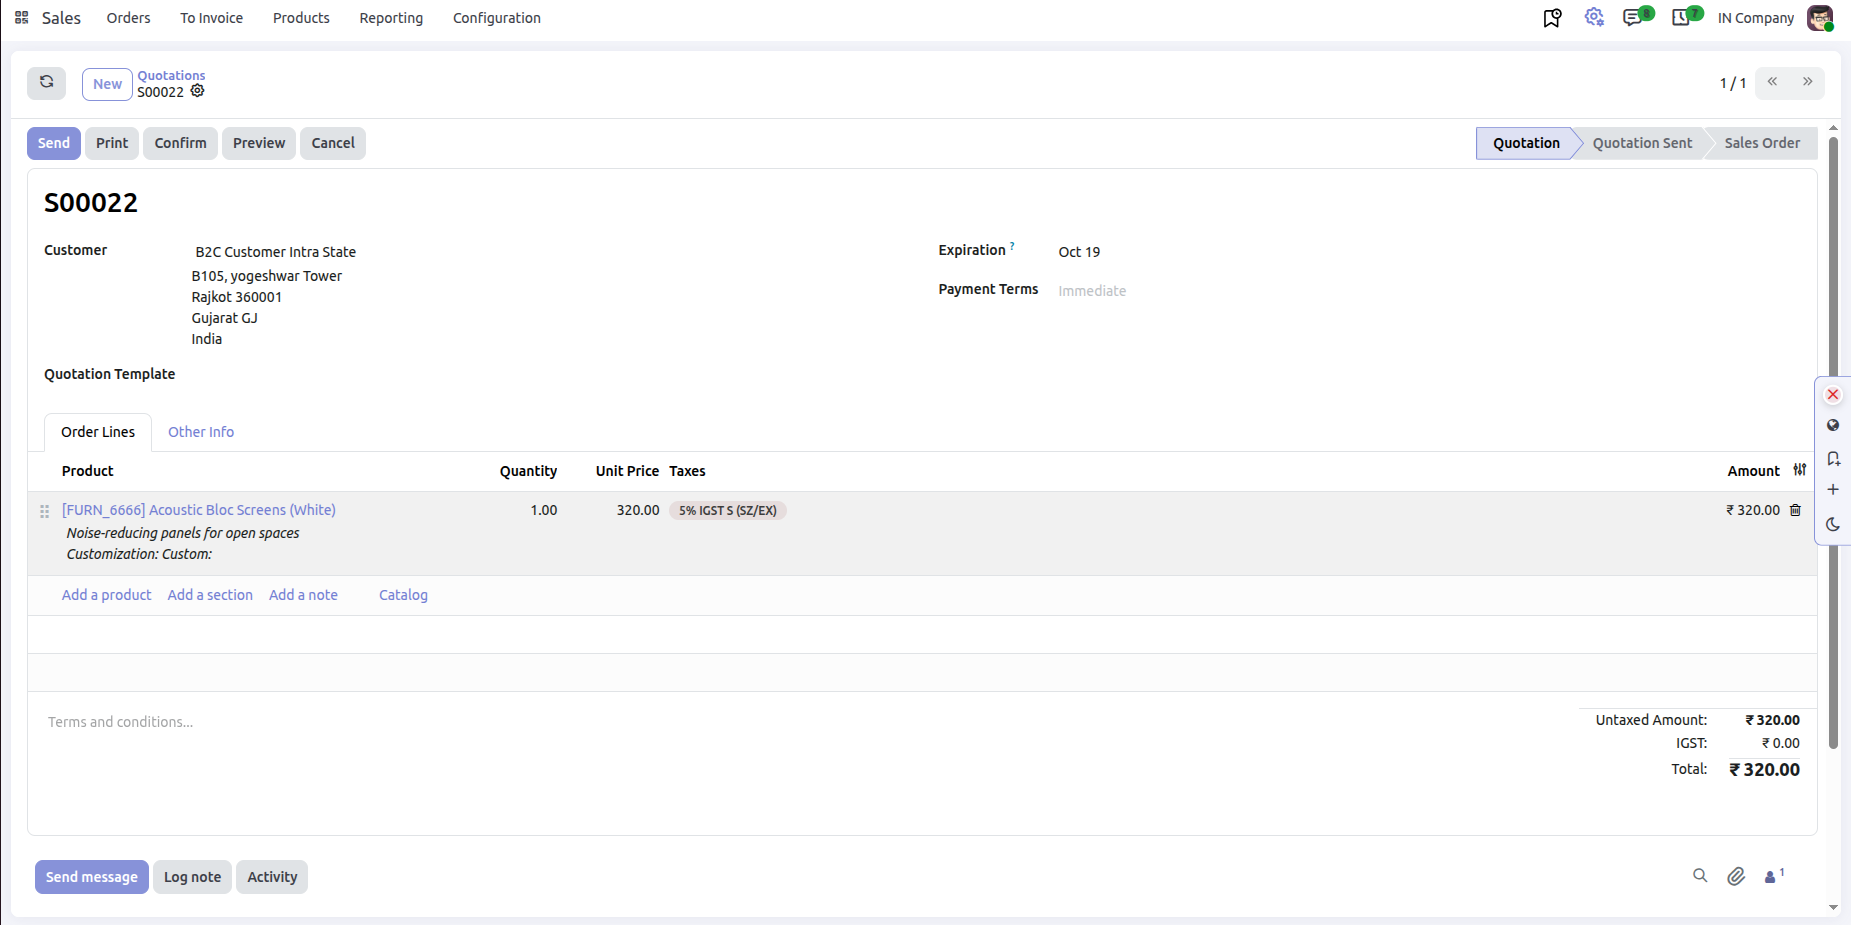
Task: Open the apps grid home menu icon
Action: (x=21, y=18)
